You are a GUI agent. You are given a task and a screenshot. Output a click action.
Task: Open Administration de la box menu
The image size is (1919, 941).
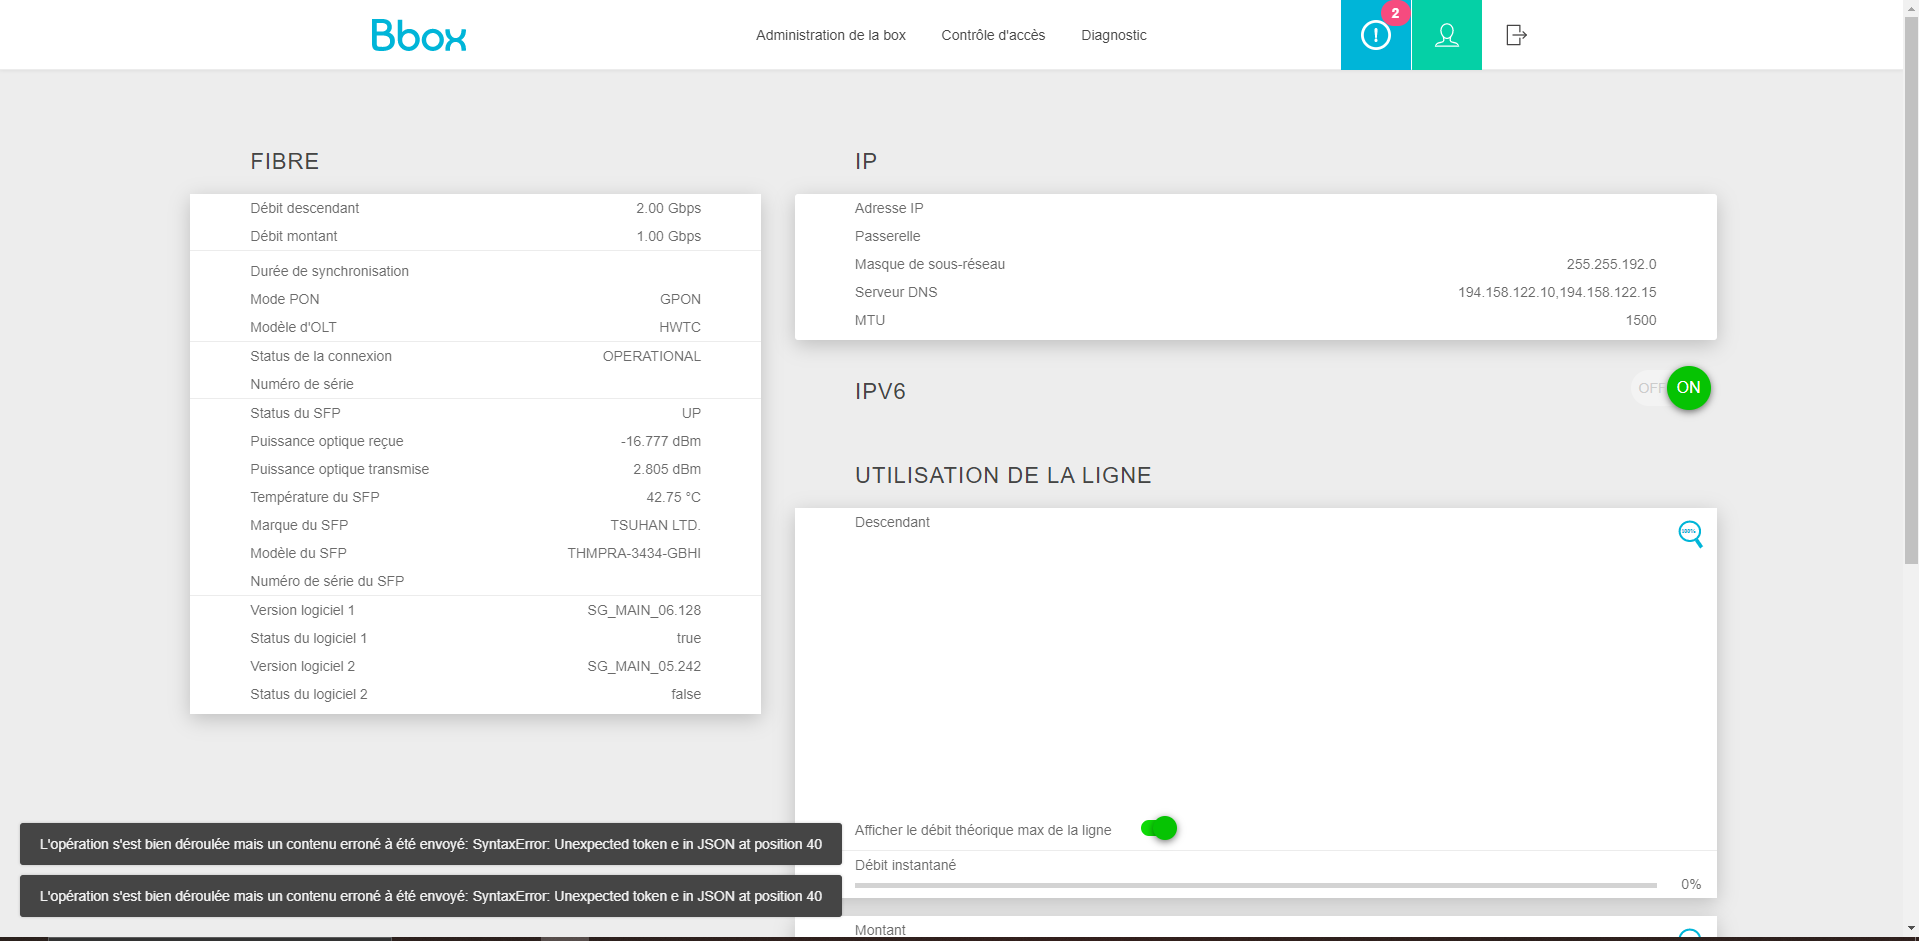pos(831,35)
